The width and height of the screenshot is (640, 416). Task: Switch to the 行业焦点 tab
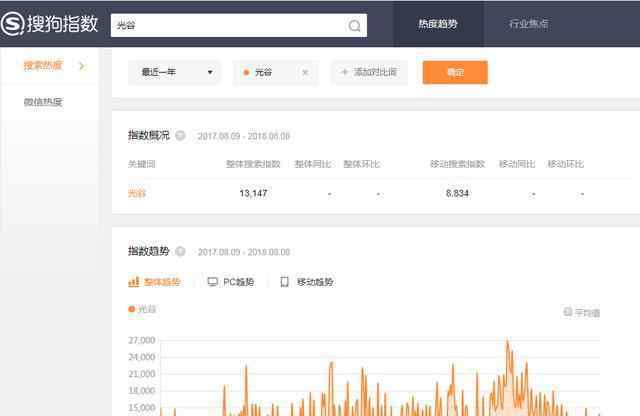point(528,24)
